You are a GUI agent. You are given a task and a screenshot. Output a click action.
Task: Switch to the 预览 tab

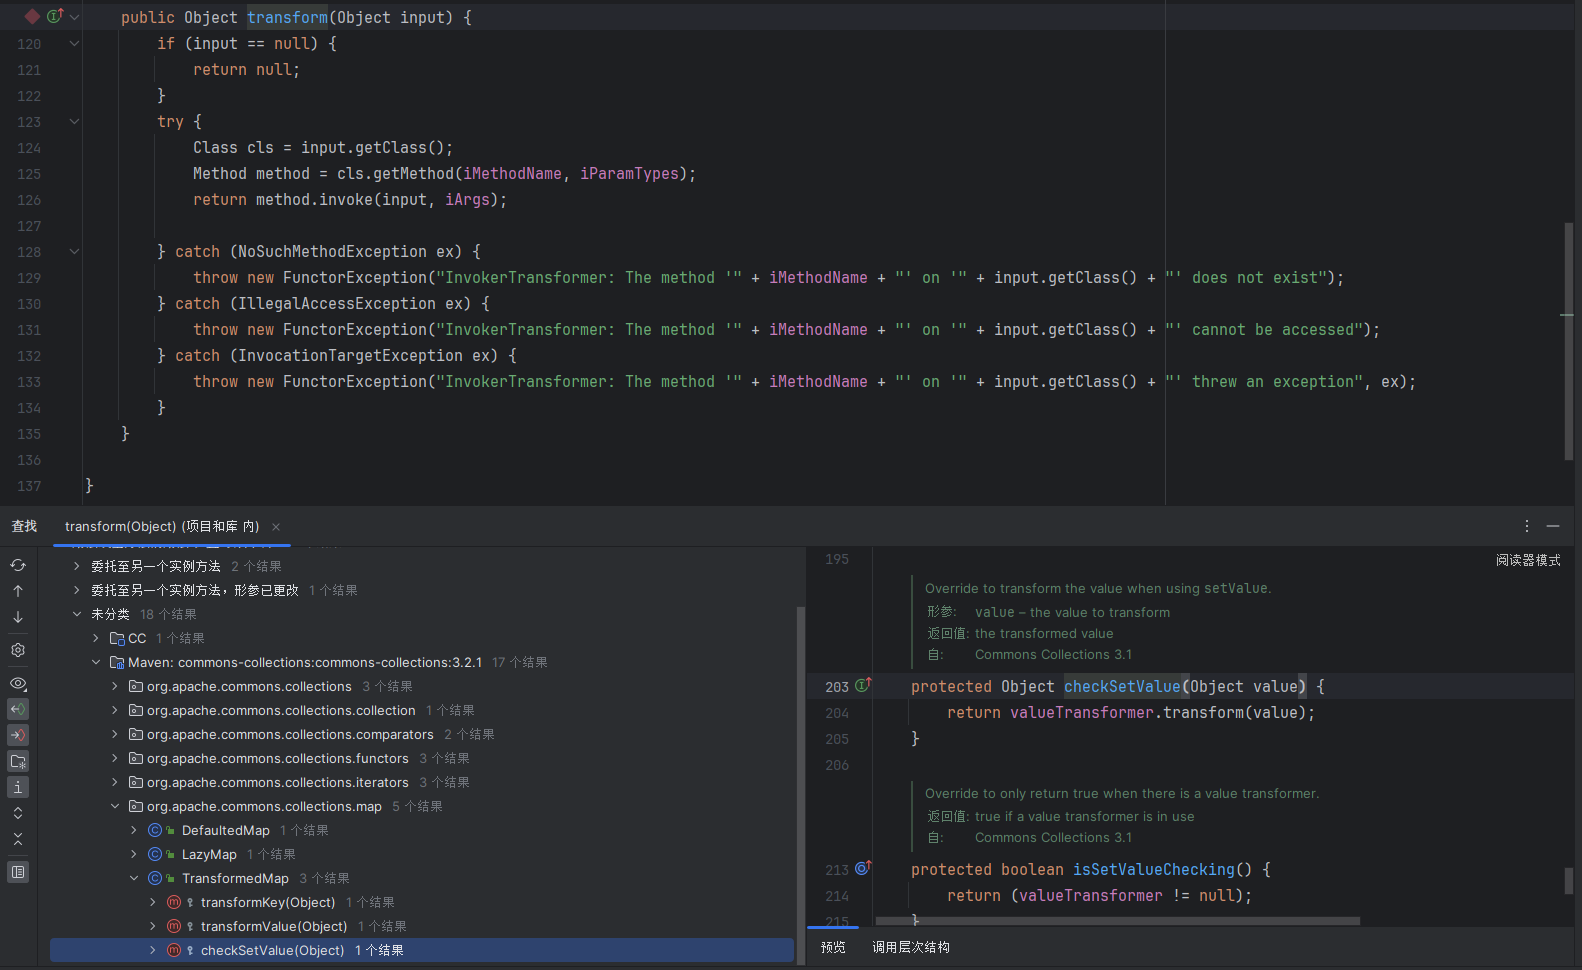click(833, 947)
